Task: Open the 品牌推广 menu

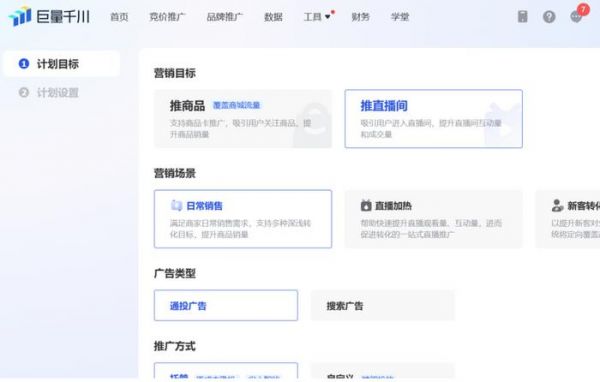Action: (225, 17)
